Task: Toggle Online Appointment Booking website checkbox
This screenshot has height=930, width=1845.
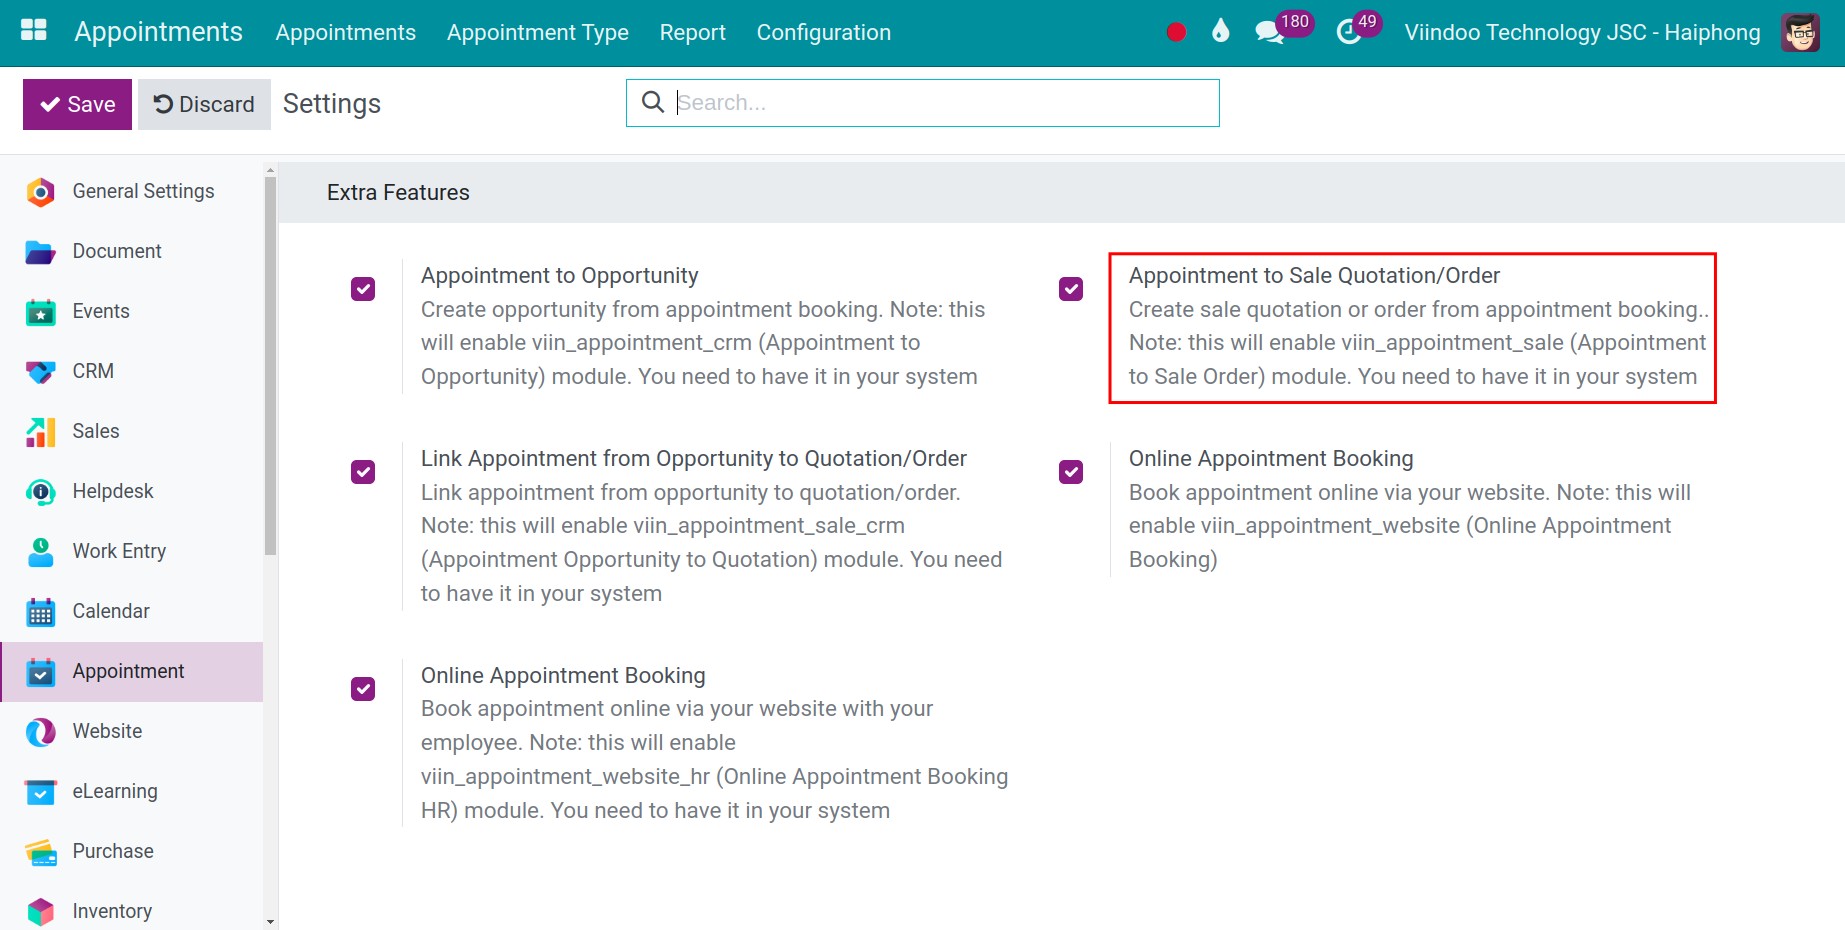Action: tap(1071, 472)
